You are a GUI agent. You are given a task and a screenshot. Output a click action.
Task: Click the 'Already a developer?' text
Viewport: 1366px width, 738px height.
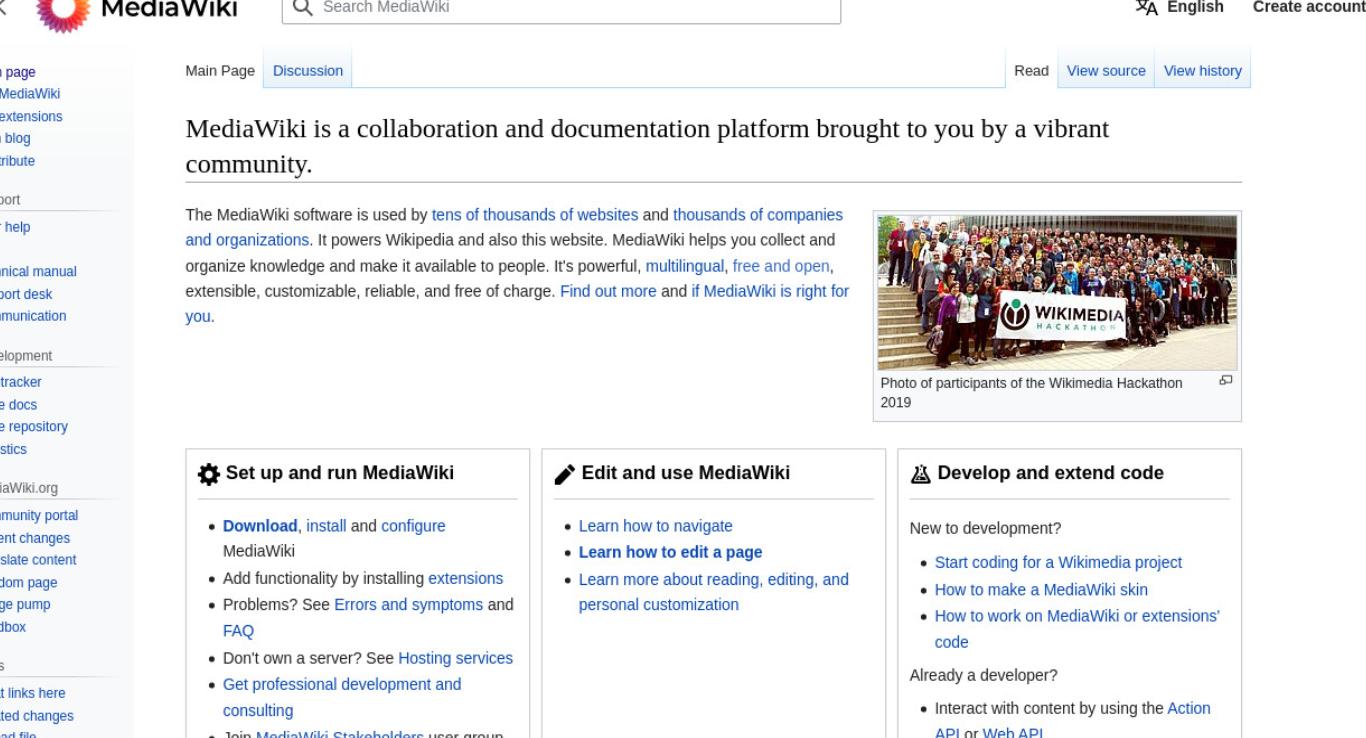pyautogui.click(x=984, y=675)
